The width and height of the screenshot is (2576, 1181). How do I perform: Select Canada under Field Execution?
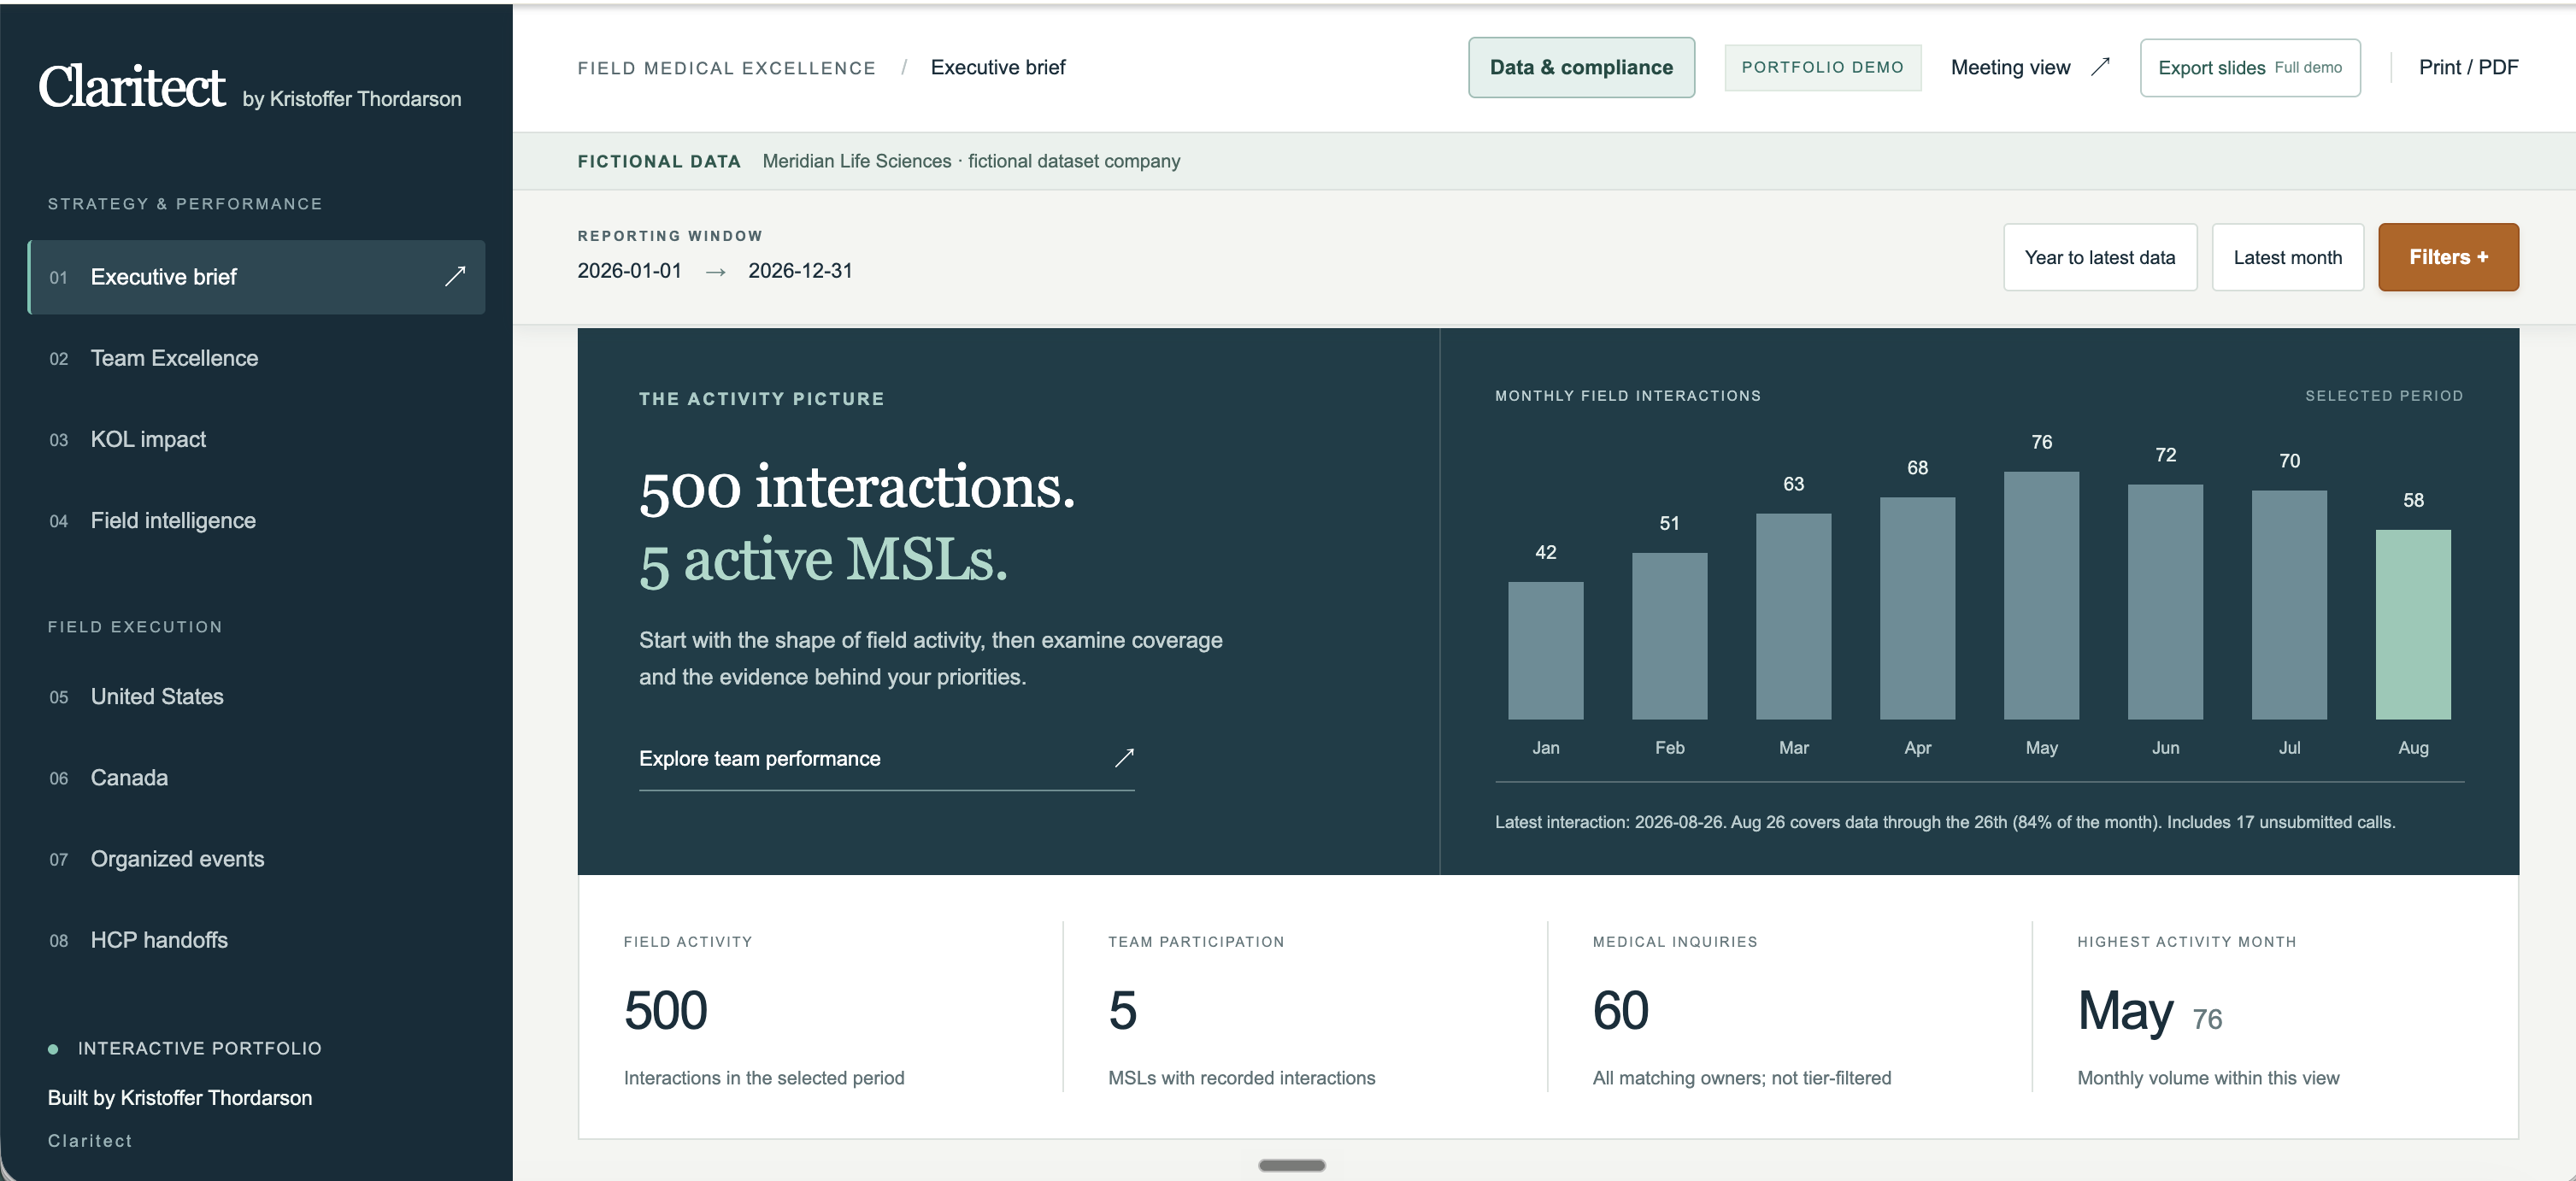point(256,777)
